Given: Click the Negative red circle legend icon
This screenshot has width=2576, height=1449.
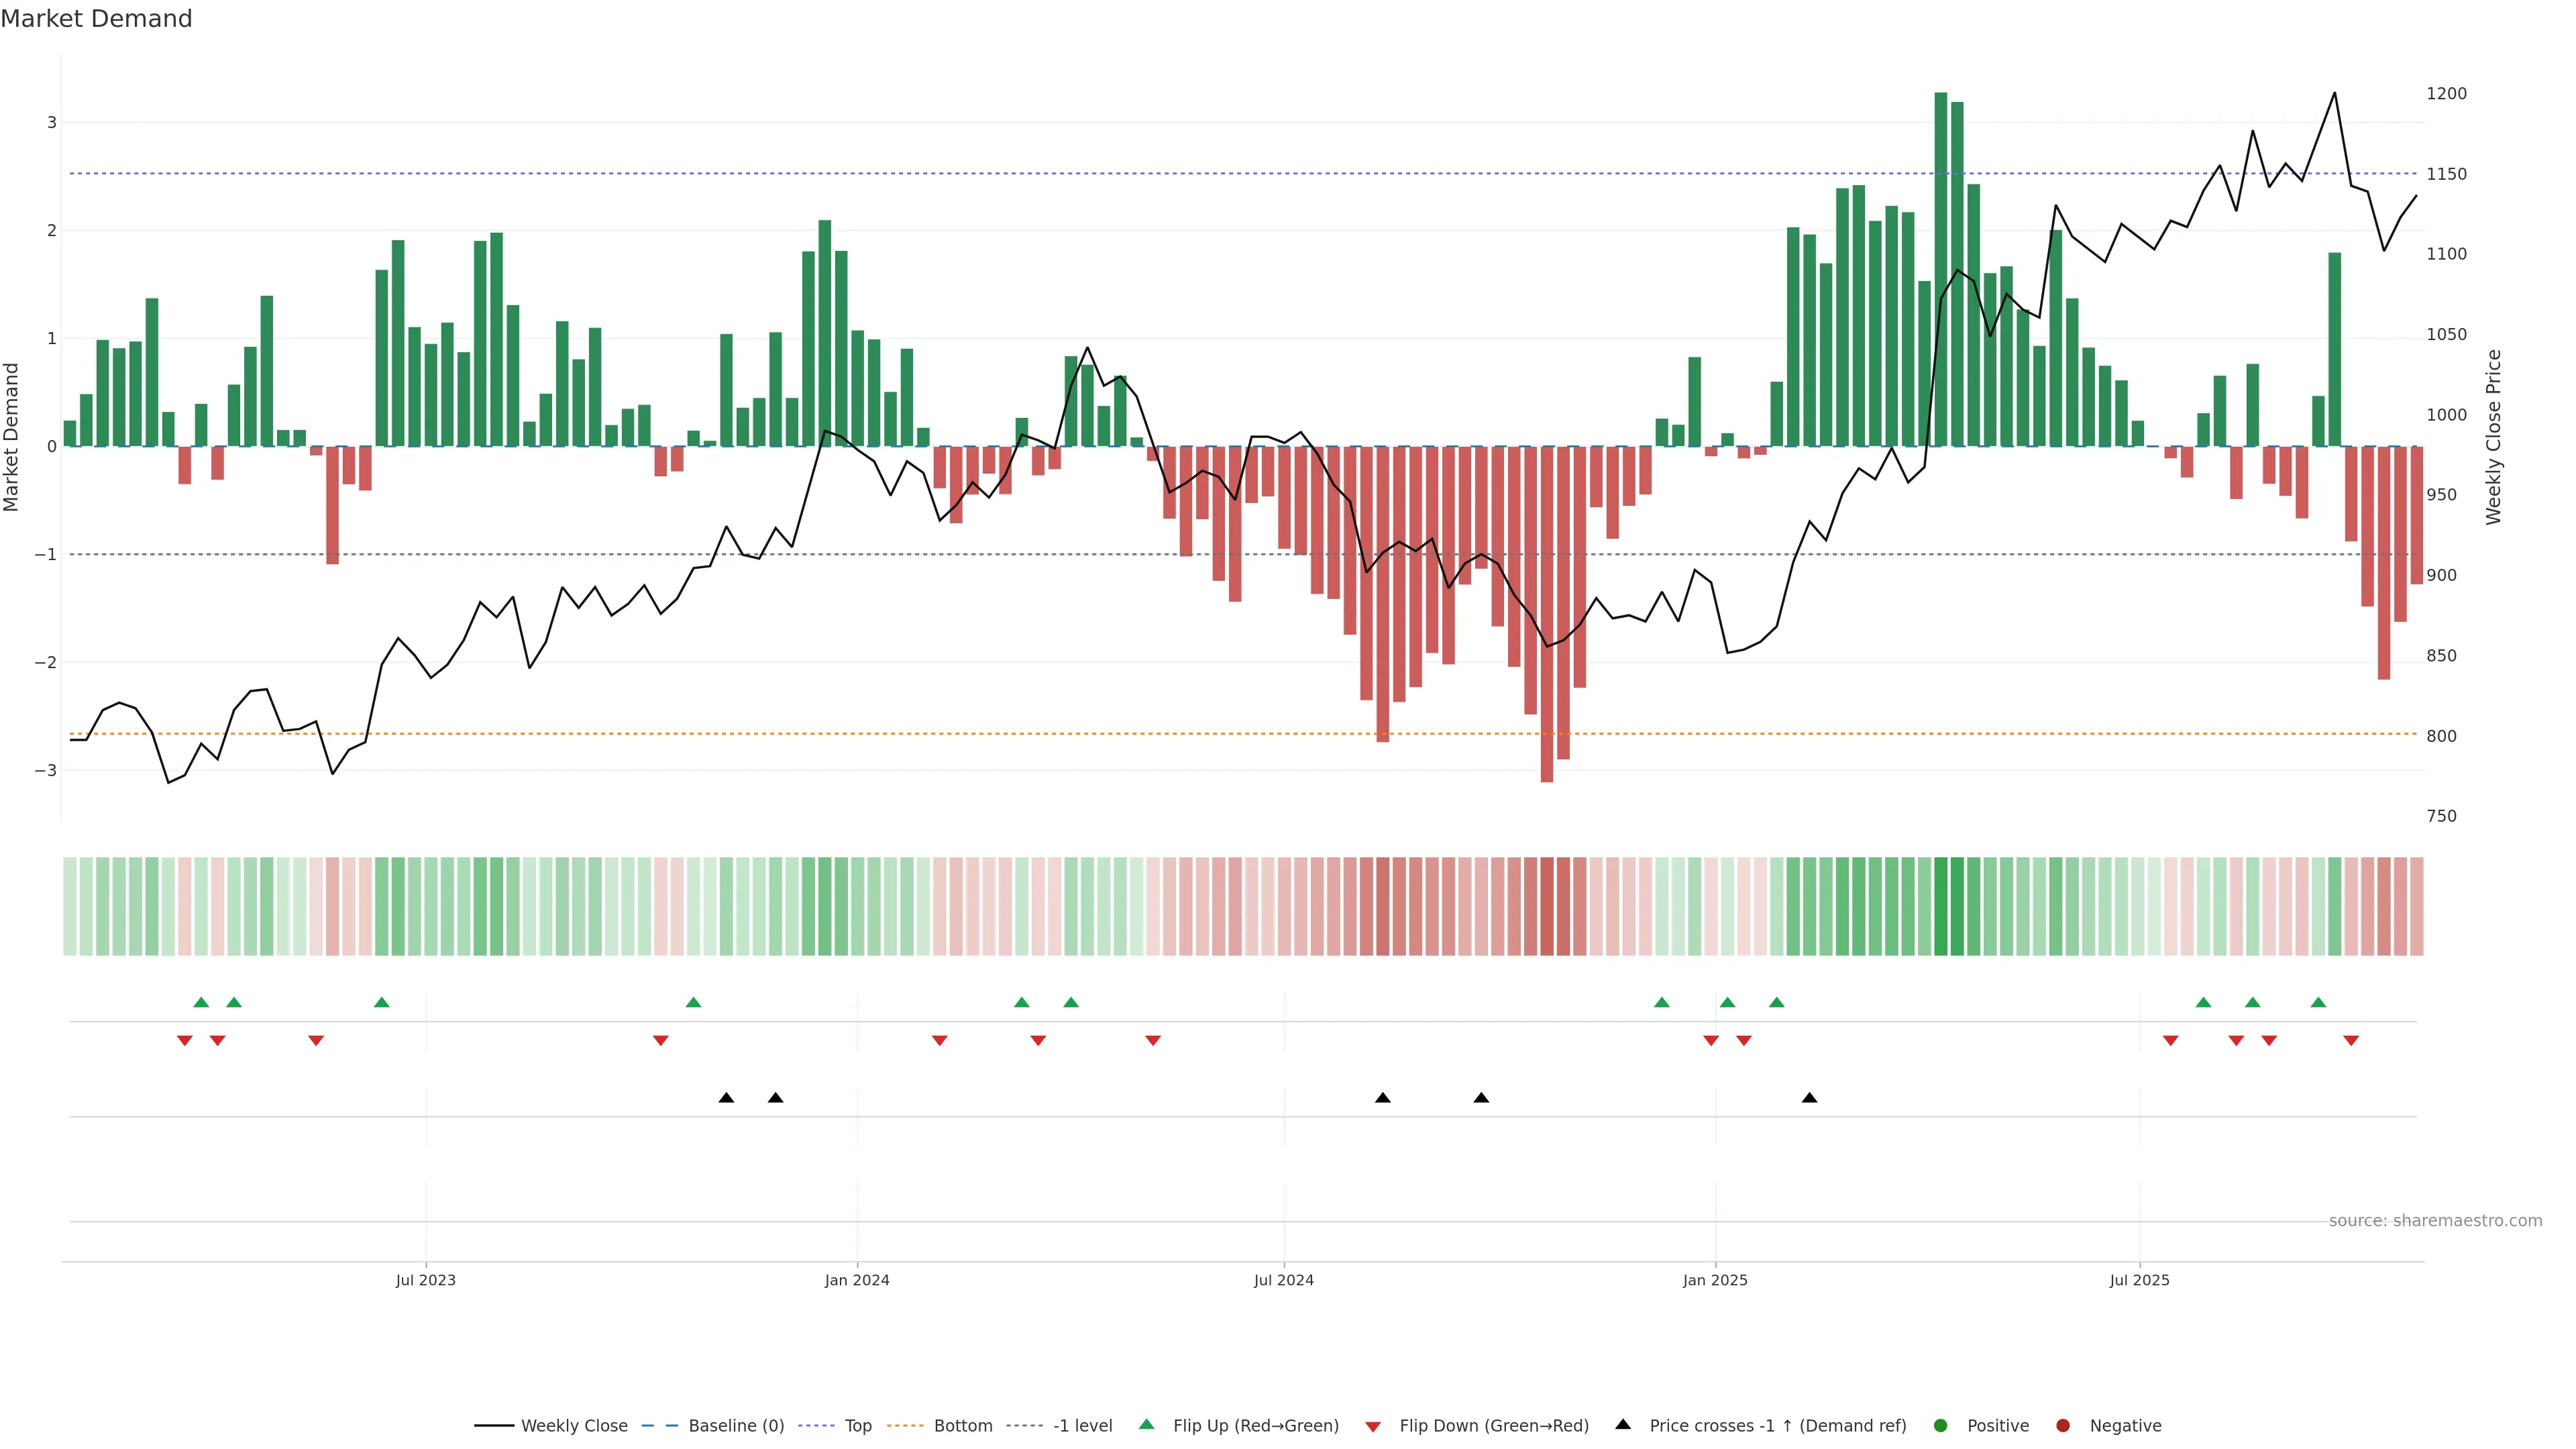Looking at the screenshot, I should [2063, 1425].
